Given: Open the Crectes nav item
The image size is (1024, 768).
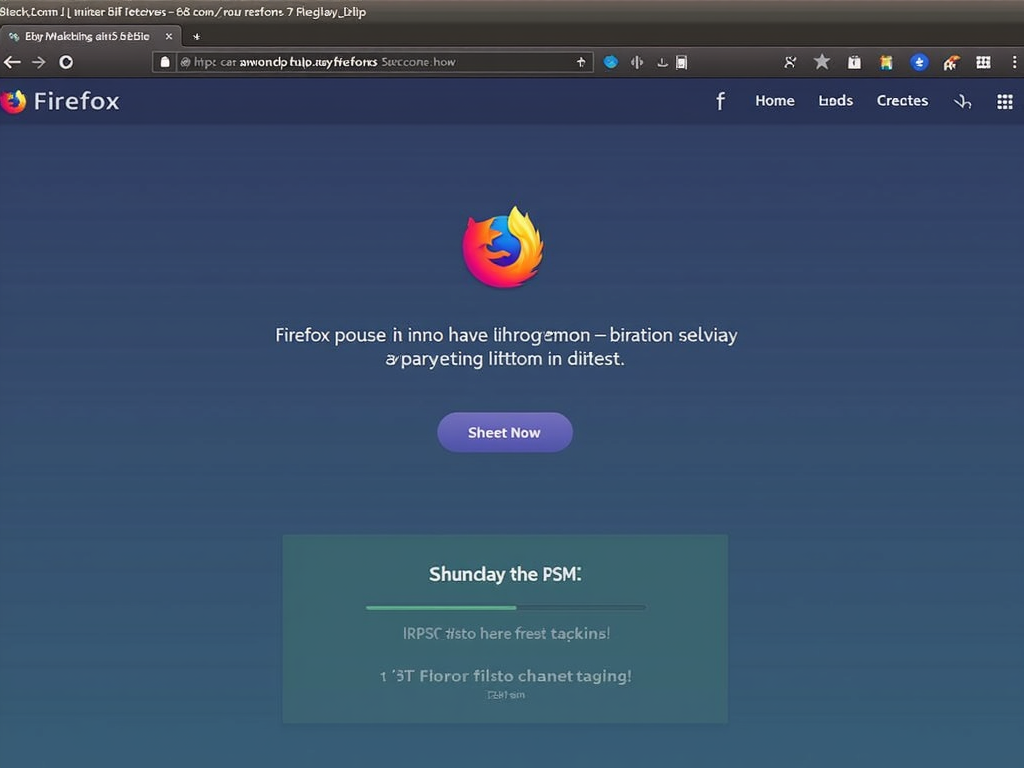Looking at the screenshot, I should pyautogui.click(x=902, y=101).
